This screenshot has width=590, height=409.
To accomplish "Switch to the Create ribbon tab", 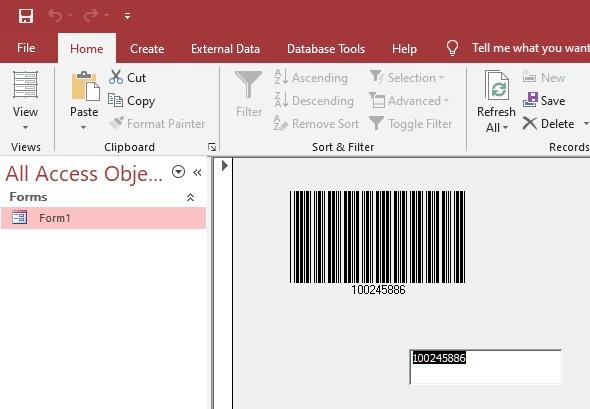I will tap(147, 49).
